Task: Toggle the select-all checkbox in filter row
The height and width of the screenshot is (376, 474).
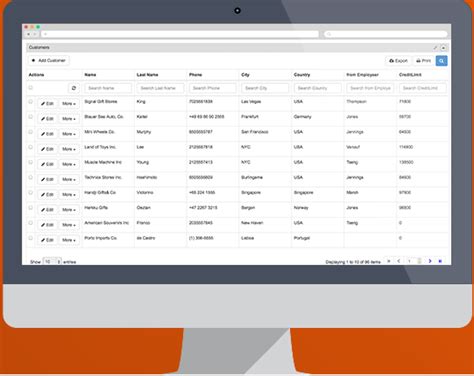Action: [x=31, y=88]
